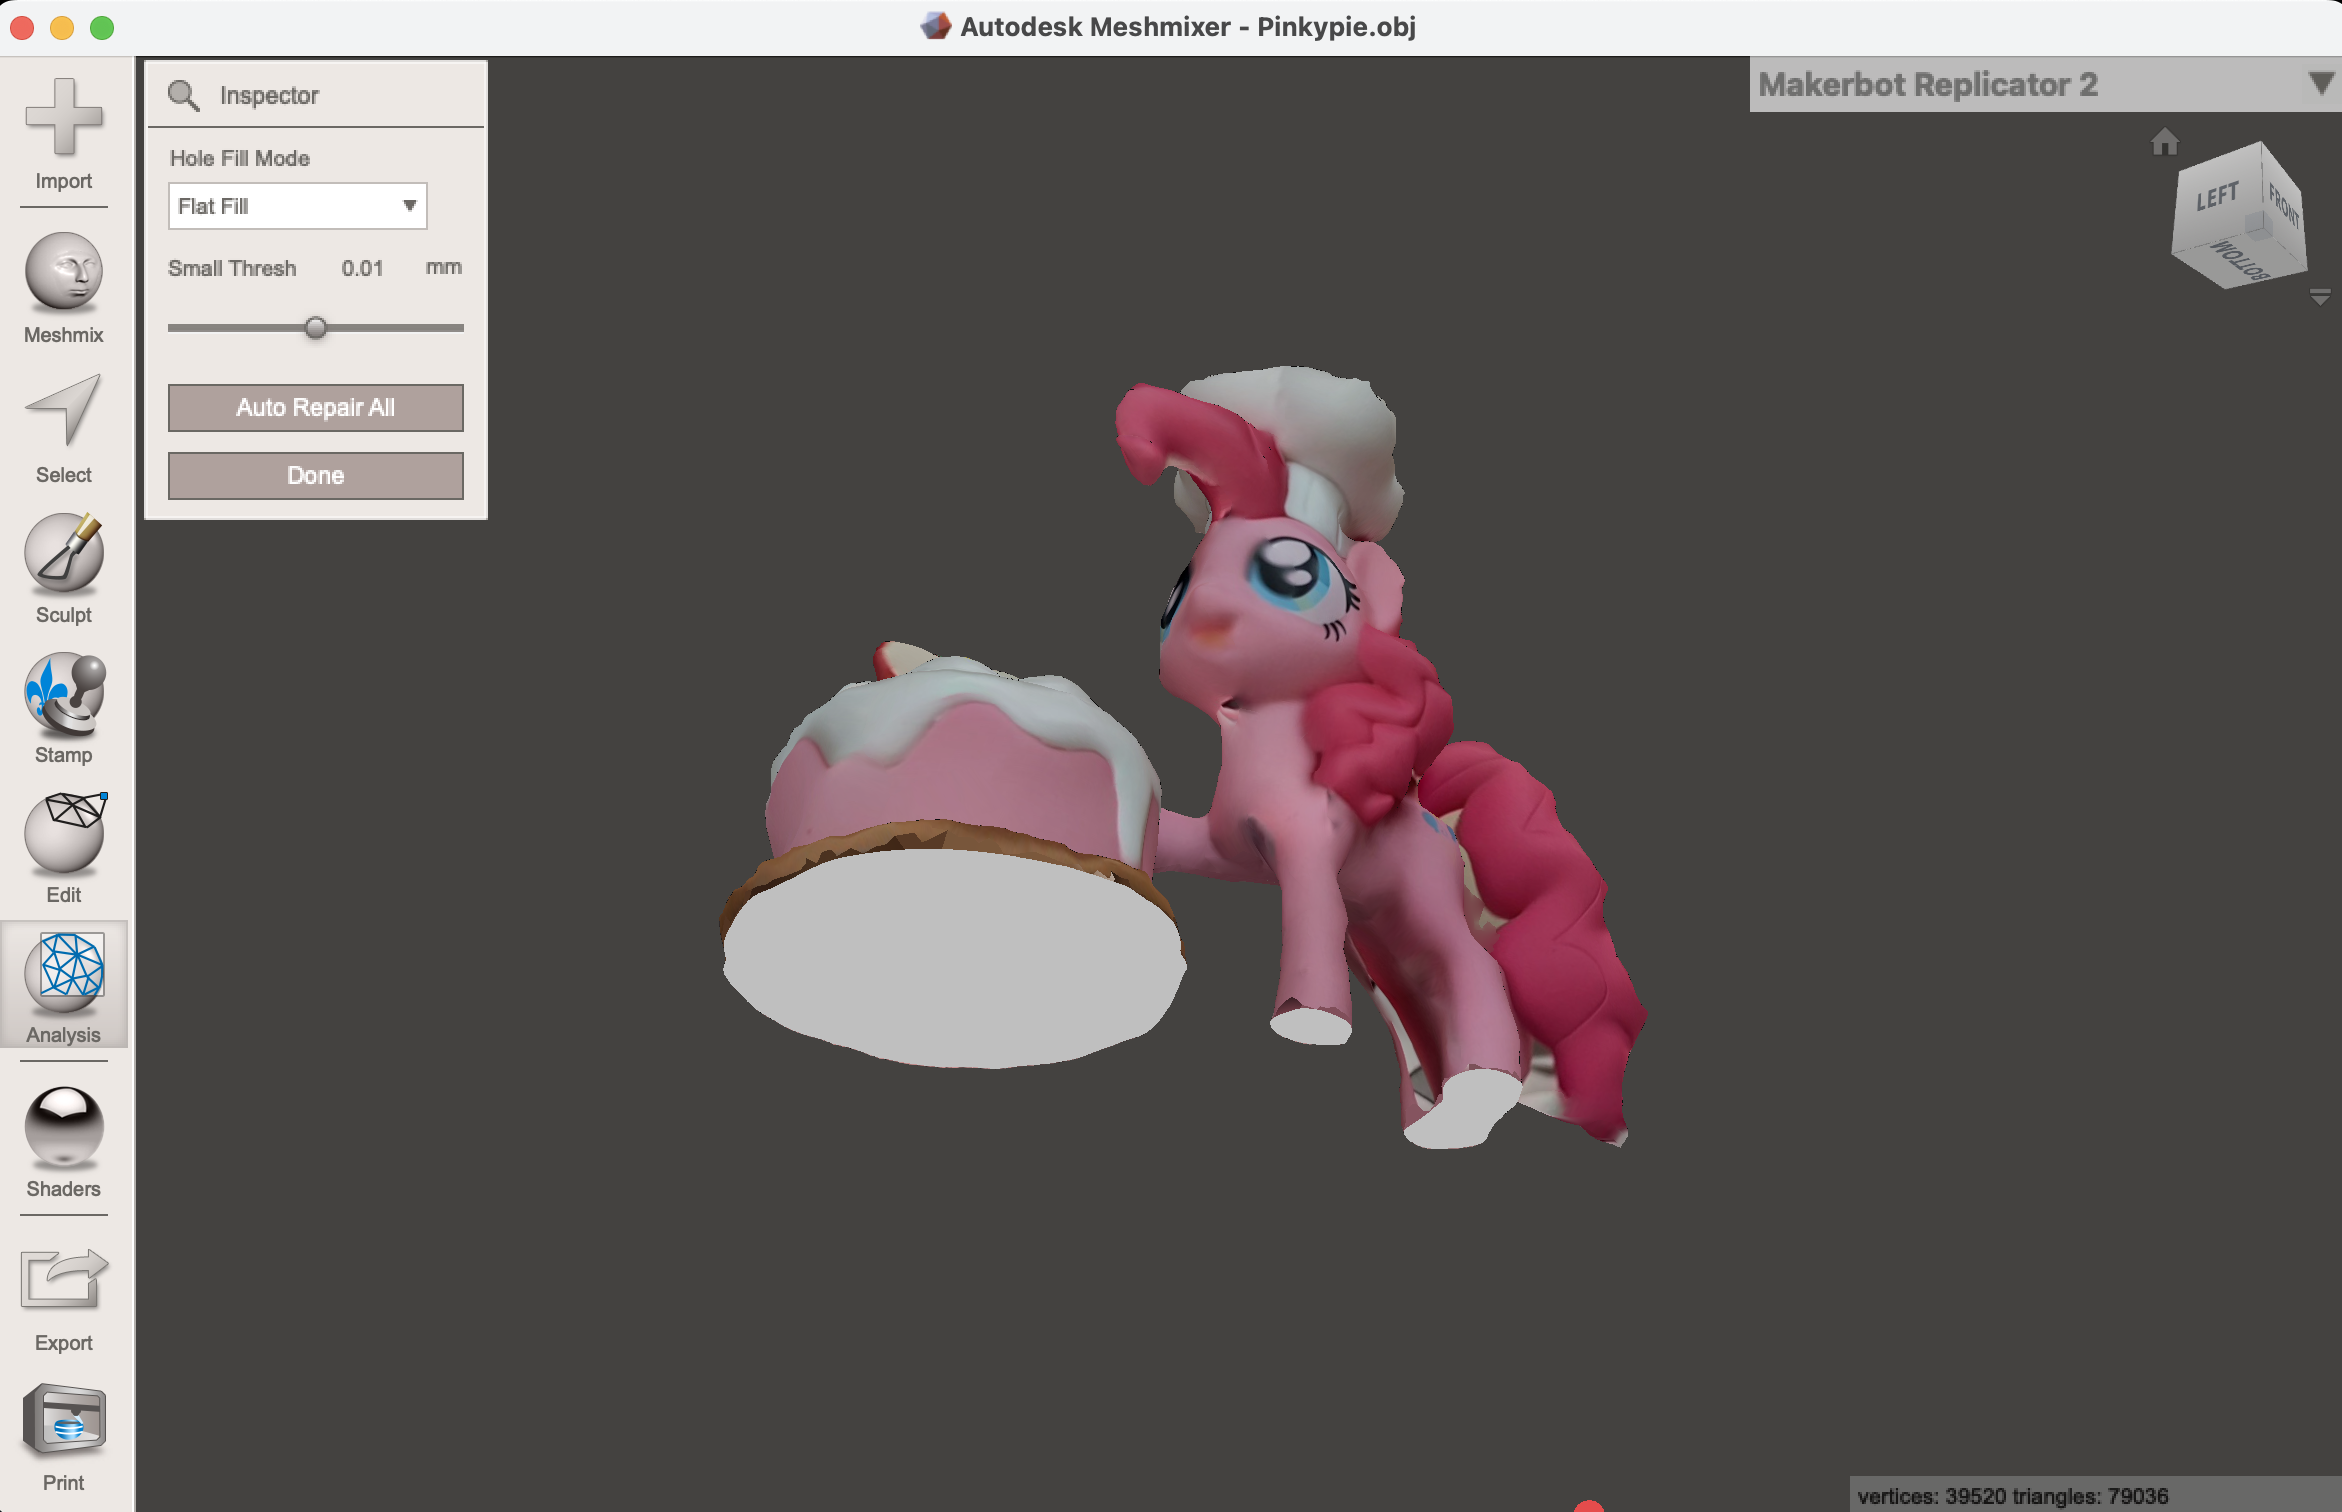
Task: Open the Hole Fill Mode dropdown
Action: [297, 205]
